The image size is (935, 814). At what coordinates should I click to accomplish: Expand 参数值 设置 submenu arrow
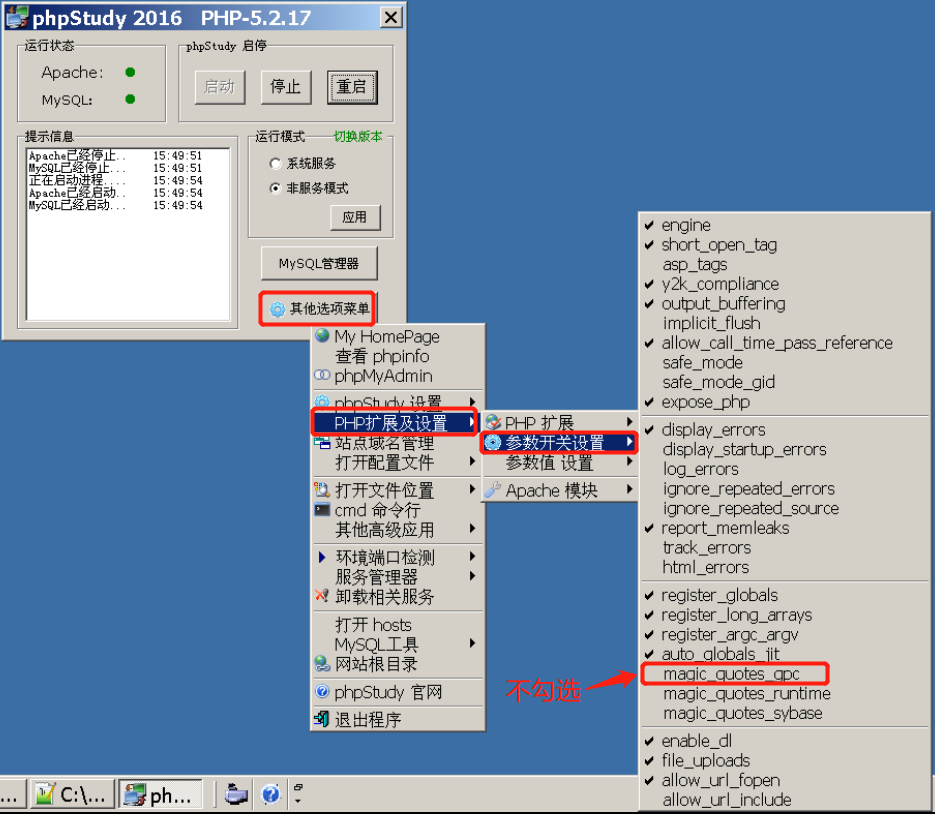point(630,462)
